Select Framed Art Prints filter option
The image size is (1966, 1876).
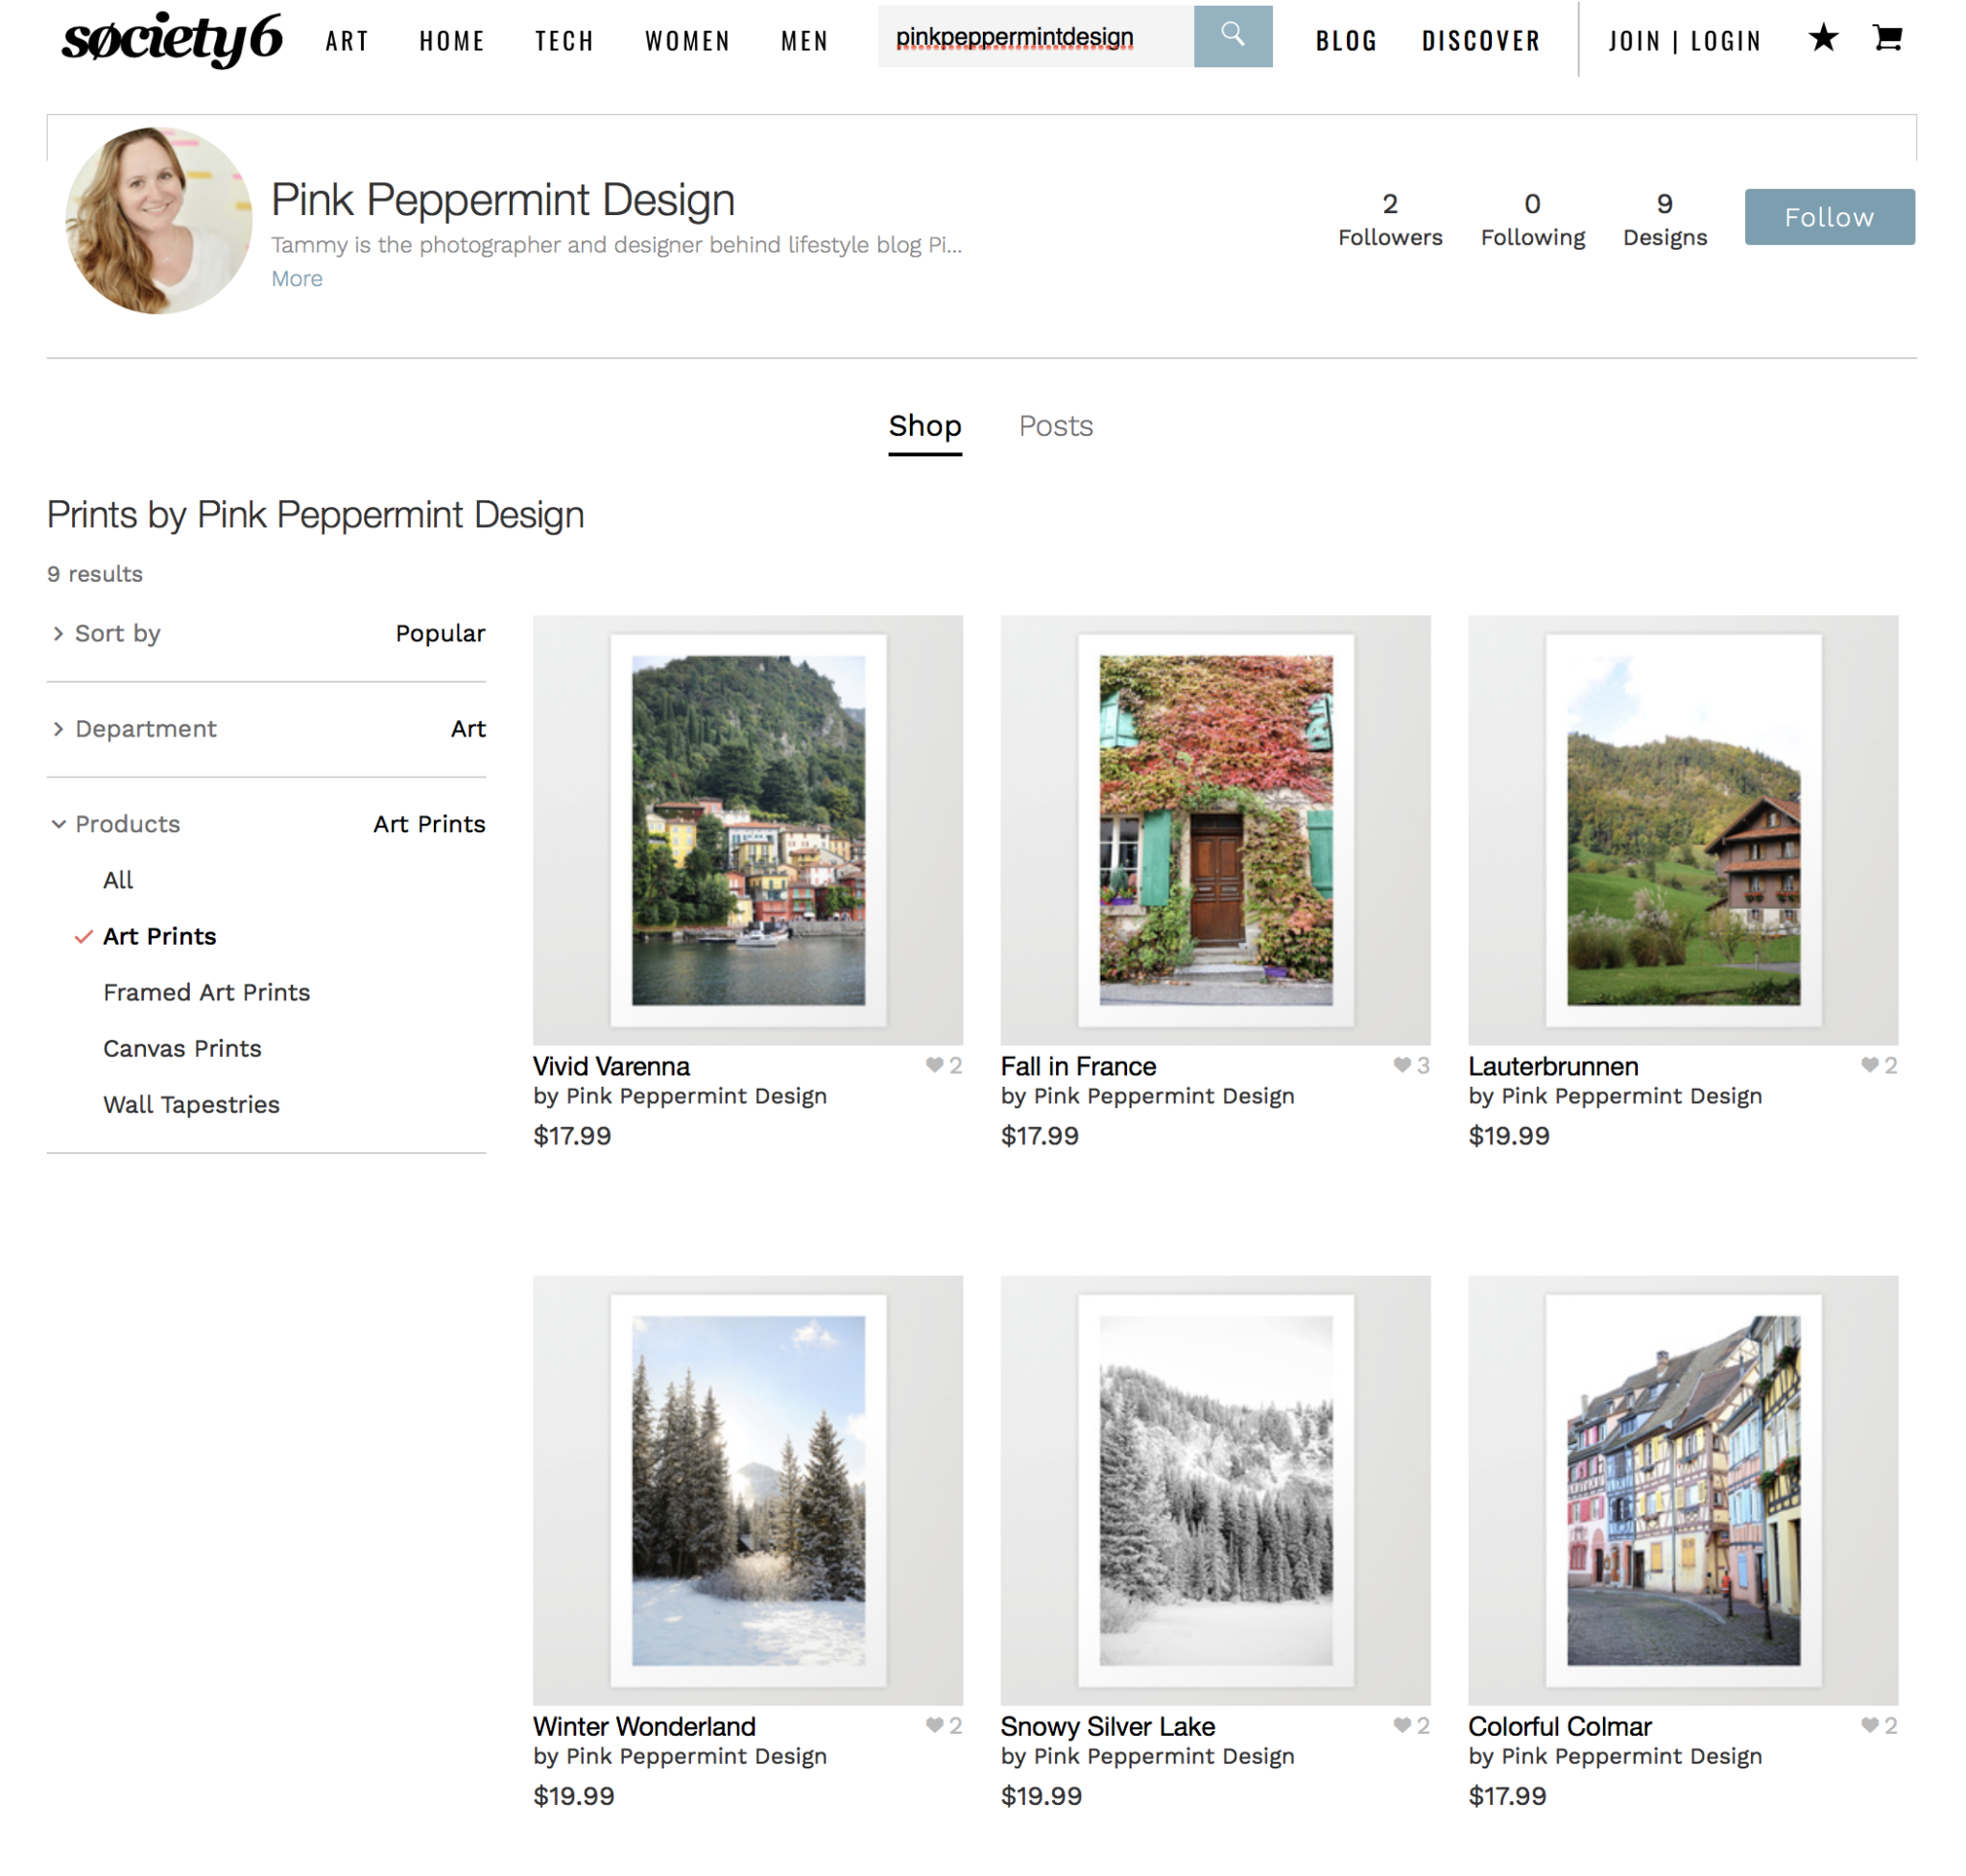(x=207, y=992)
